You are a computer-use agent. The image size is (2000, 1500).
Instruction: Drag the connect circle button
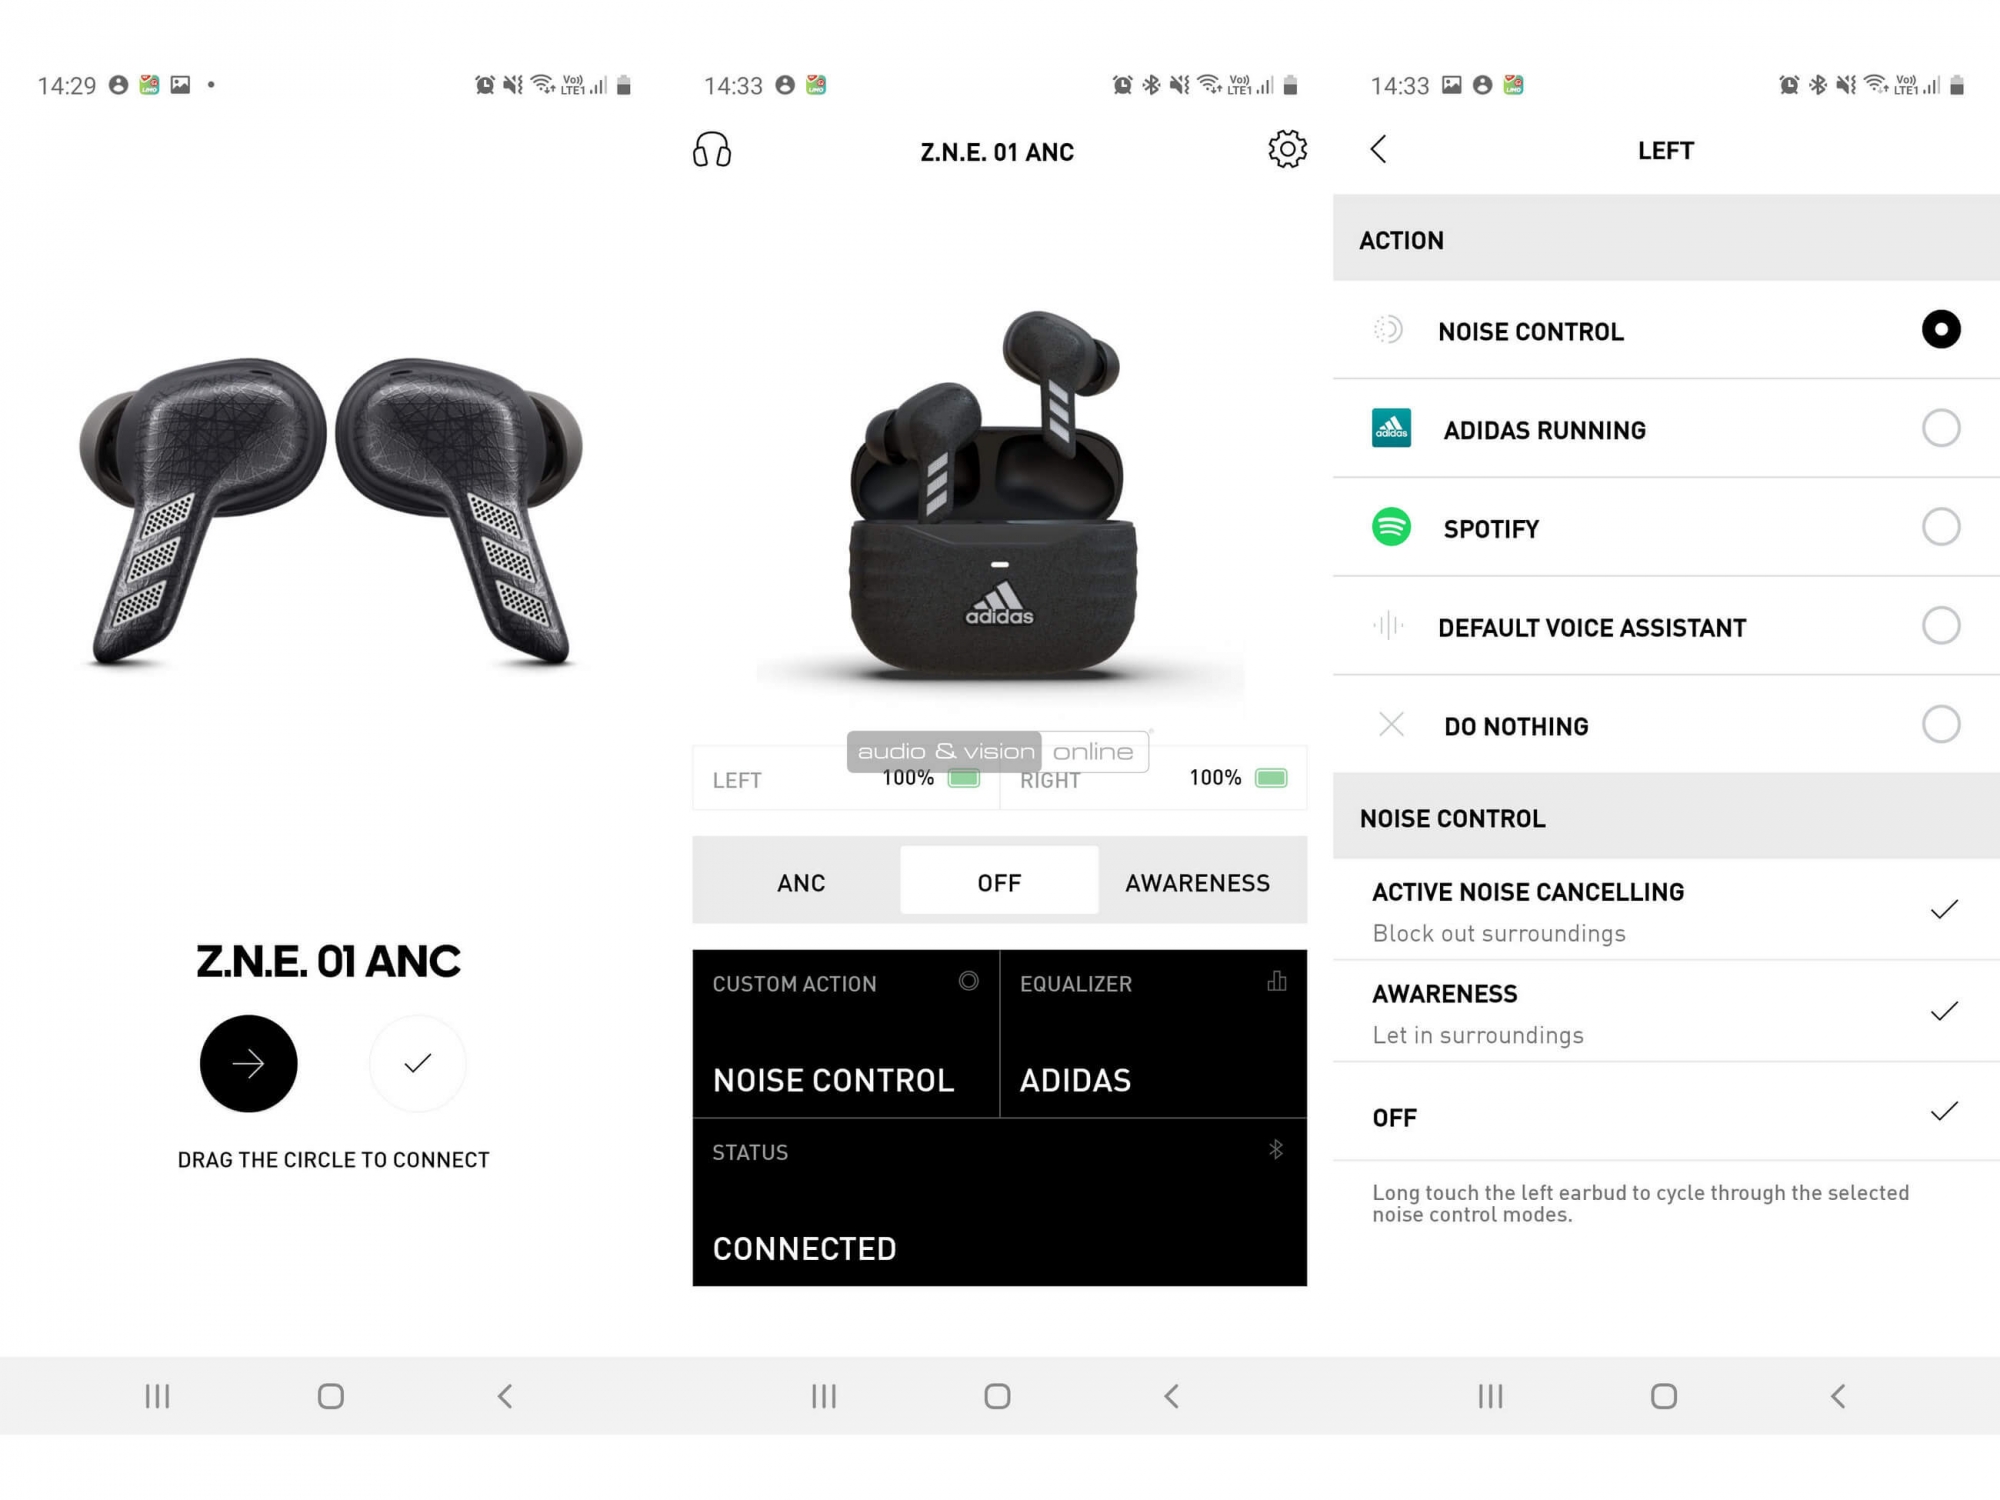point(247,1062)
